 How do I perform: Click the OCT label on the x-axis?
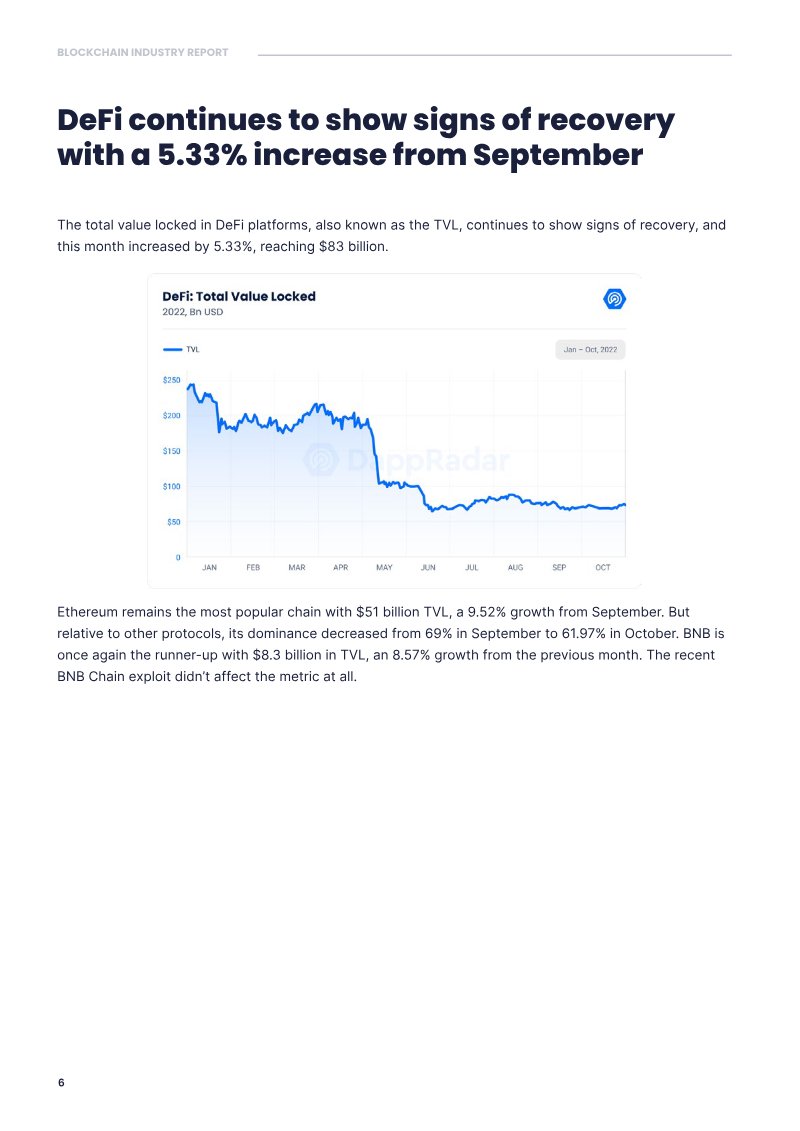(x=603, y=568)
